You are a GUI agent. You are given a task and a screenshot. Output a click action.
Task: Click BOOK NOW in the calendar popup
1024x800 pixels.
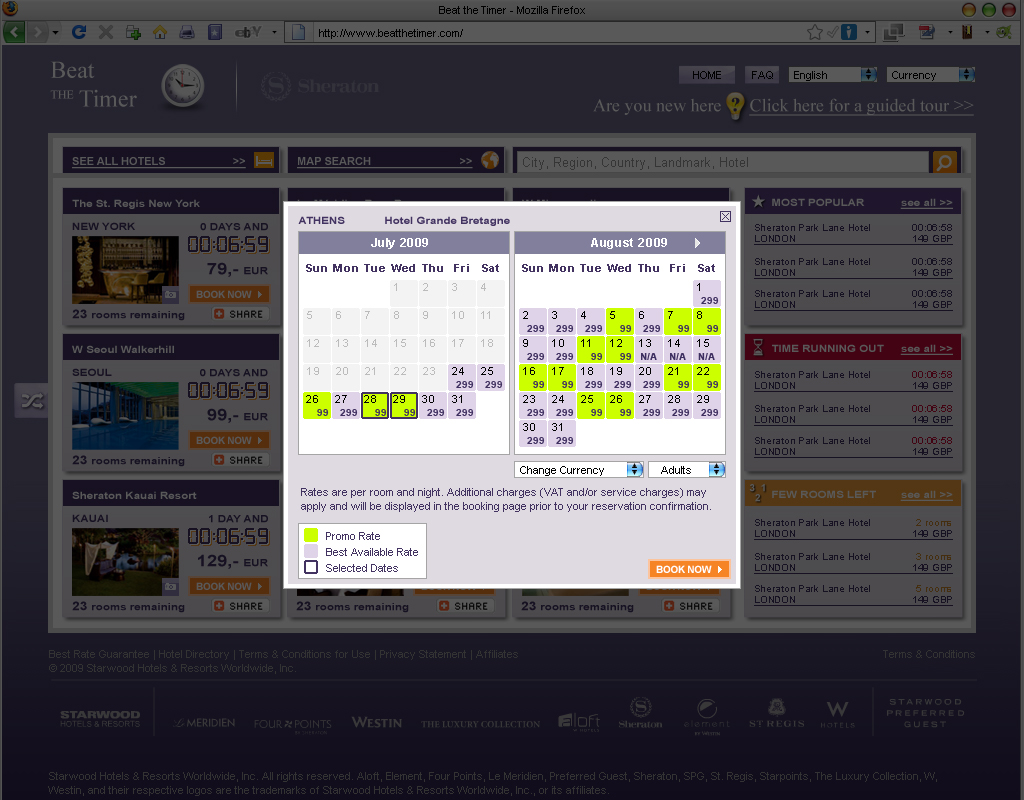[689, 569]
